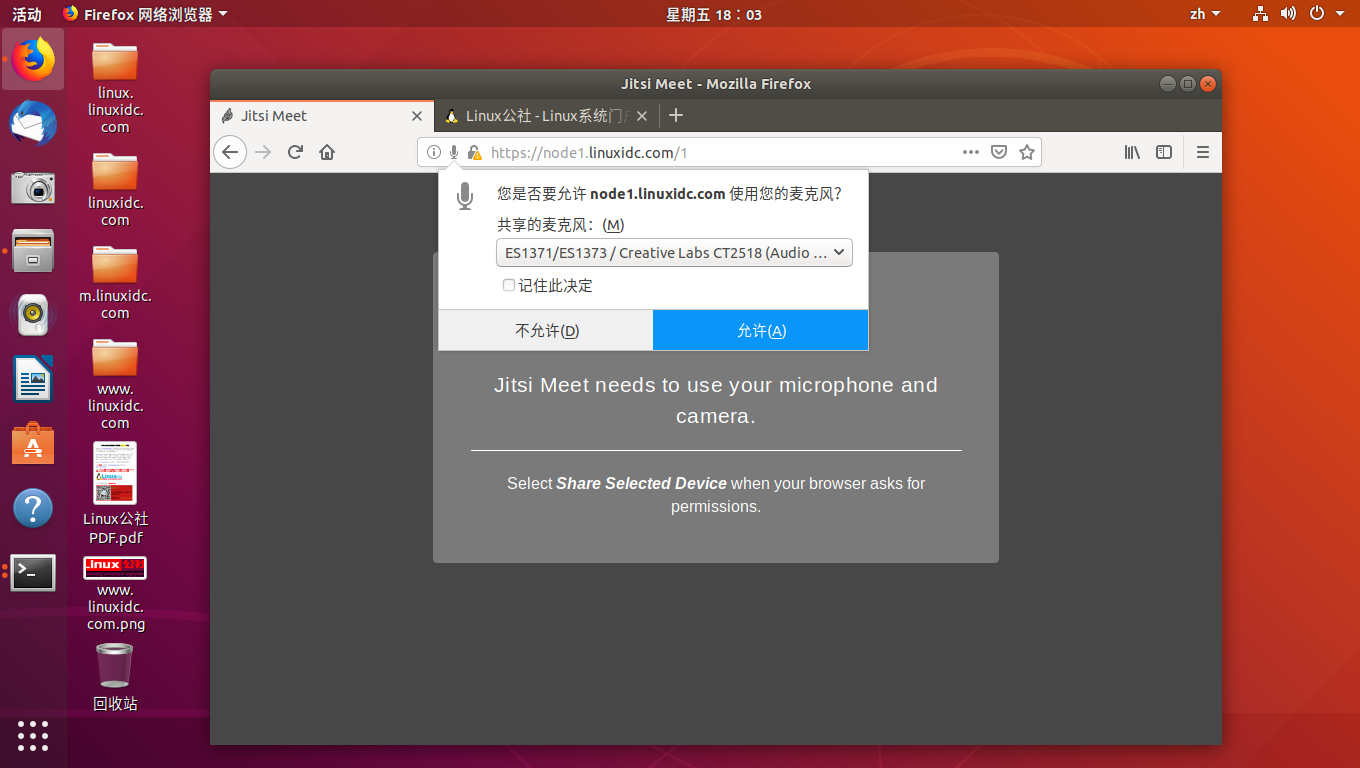Image resolution: width=1360 pixels, height=768 pixels.
Task: Bookmark this page using the star icon
Action: coord(1027,152)
